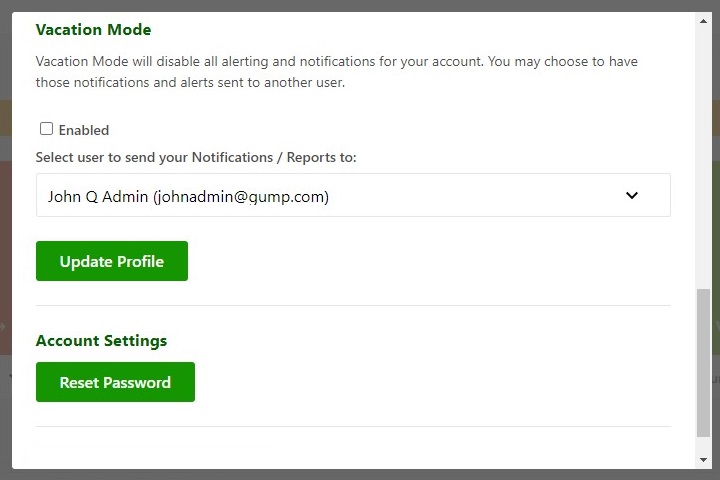This screenshot has height=480, width=720.
Task: Click the scrollbar down arrow
Action: [x=704, y=459]
